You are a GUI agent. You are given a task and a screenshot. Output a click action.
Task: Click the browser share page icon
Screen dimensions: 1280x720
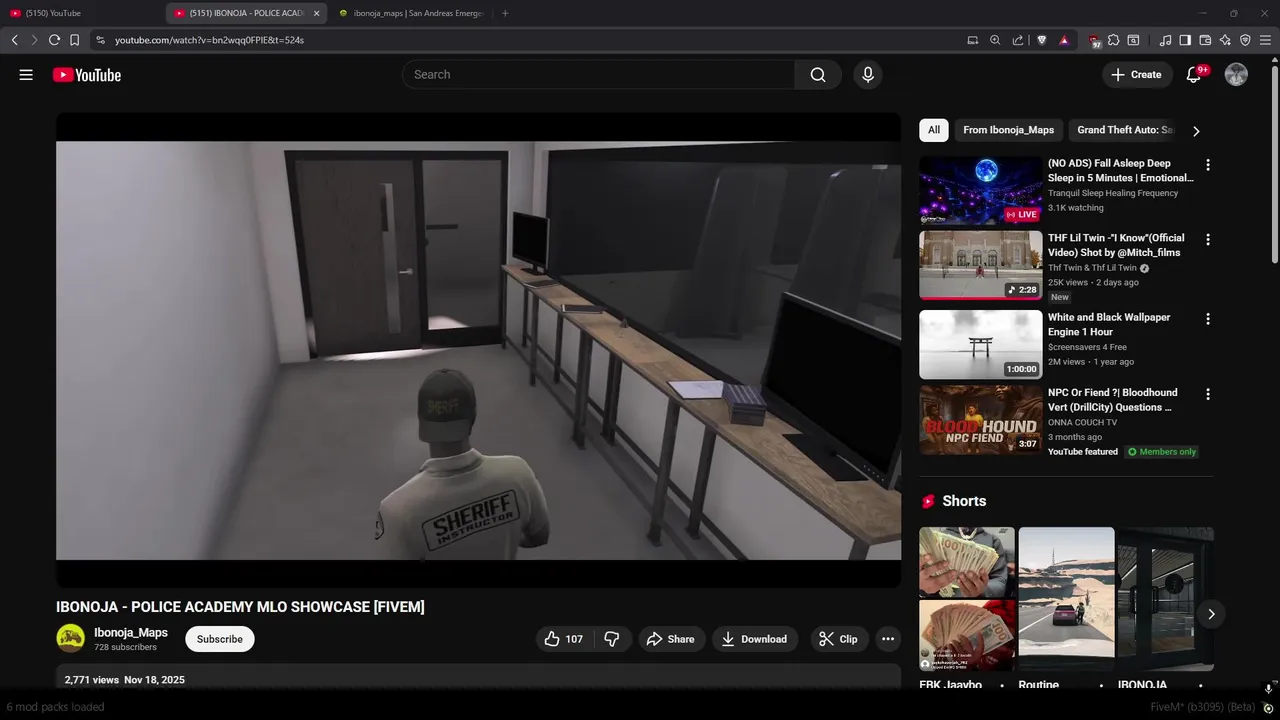tap(1018, 40)
